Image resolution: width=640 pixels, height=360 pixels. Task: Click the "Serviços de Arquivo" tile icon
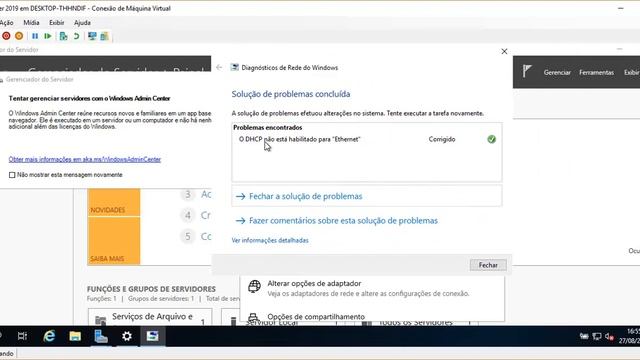coord(100,320)
